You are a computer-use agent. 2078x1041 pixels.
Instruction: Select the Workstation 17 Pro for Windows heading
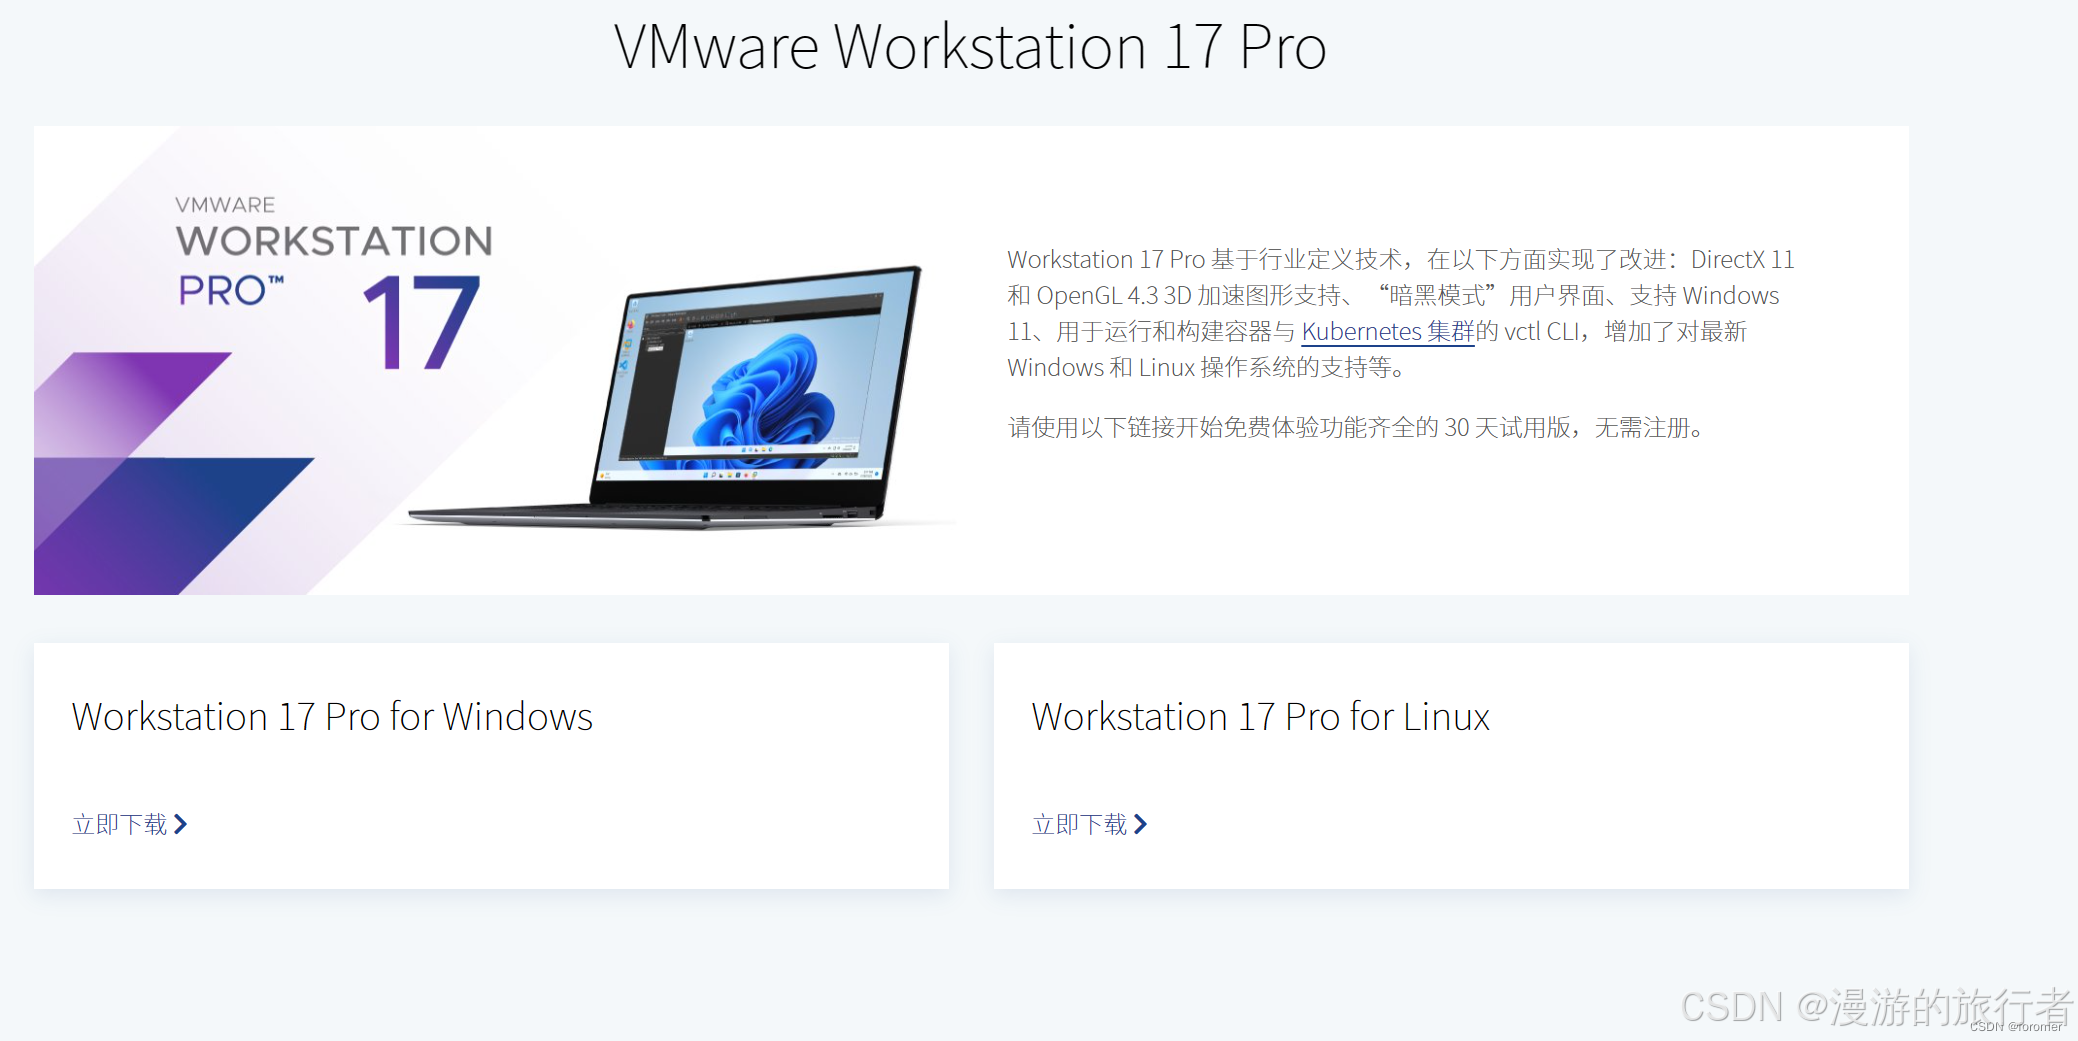pos(332,717)
